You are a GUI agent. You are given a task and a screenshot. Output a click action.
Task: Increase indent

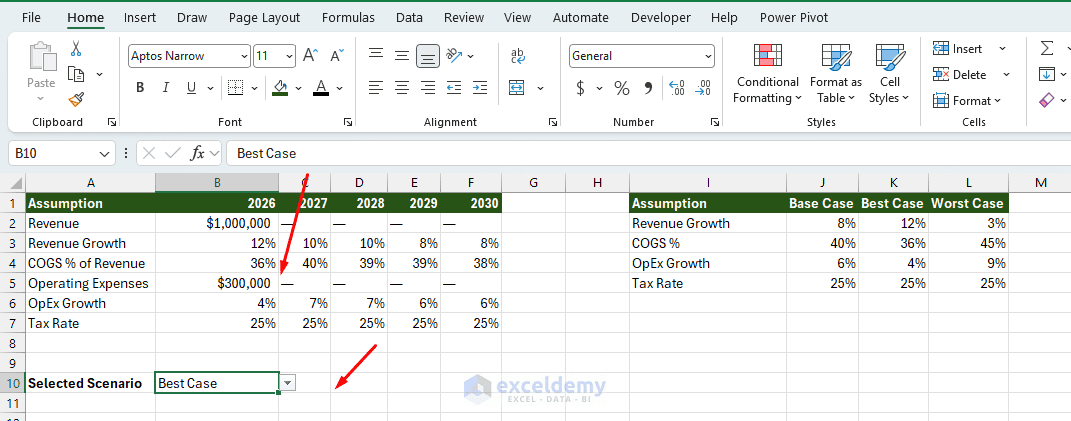(479, 87)
